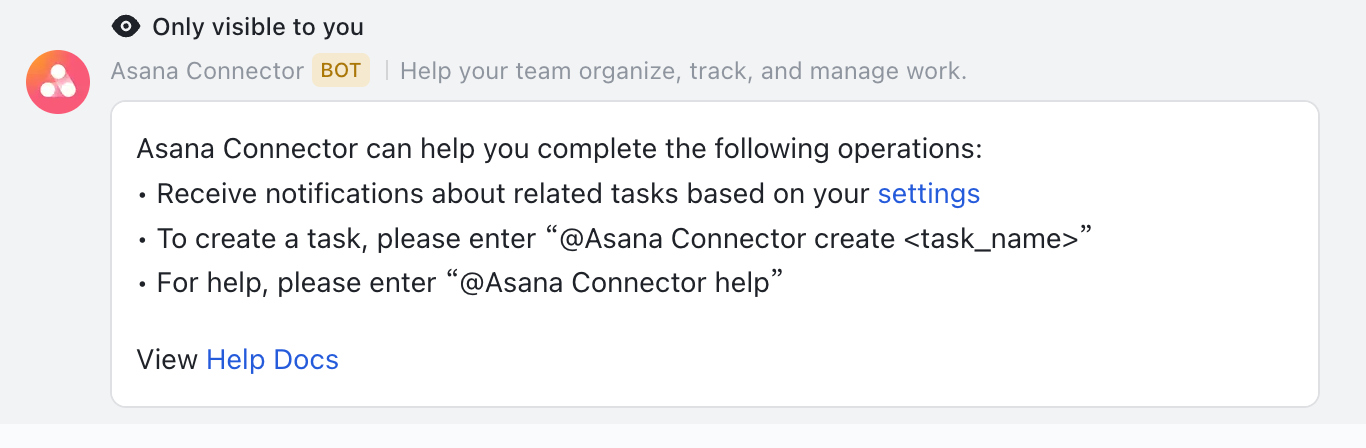Click the "can help you complete" heading line
Viewport: 1366px width, 448px height.
(560, 150)
